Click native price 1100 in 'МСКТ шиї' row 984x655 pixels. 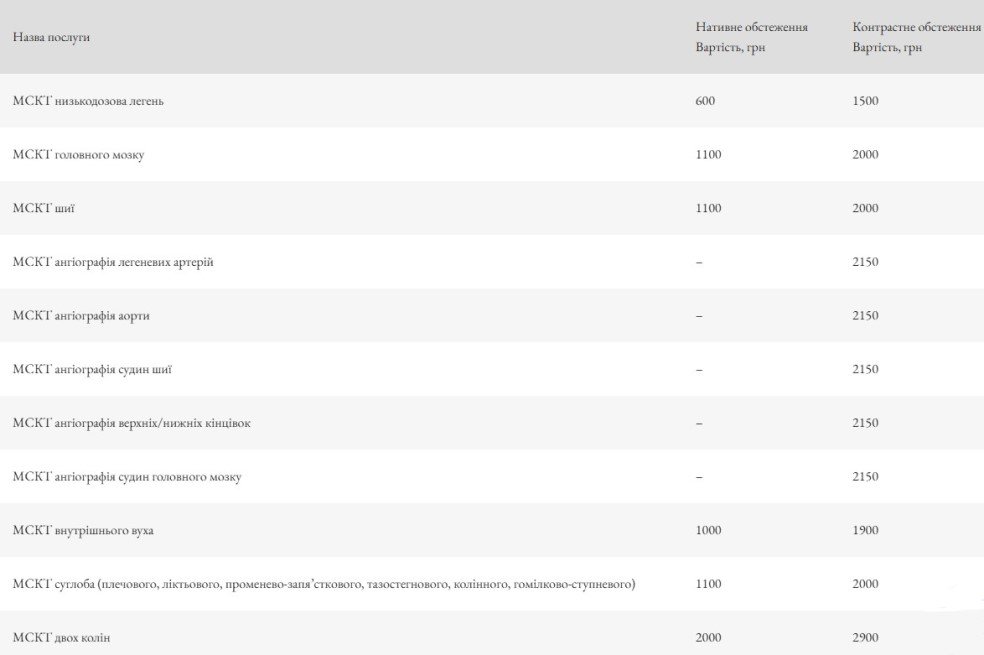[x=708, y=208]
